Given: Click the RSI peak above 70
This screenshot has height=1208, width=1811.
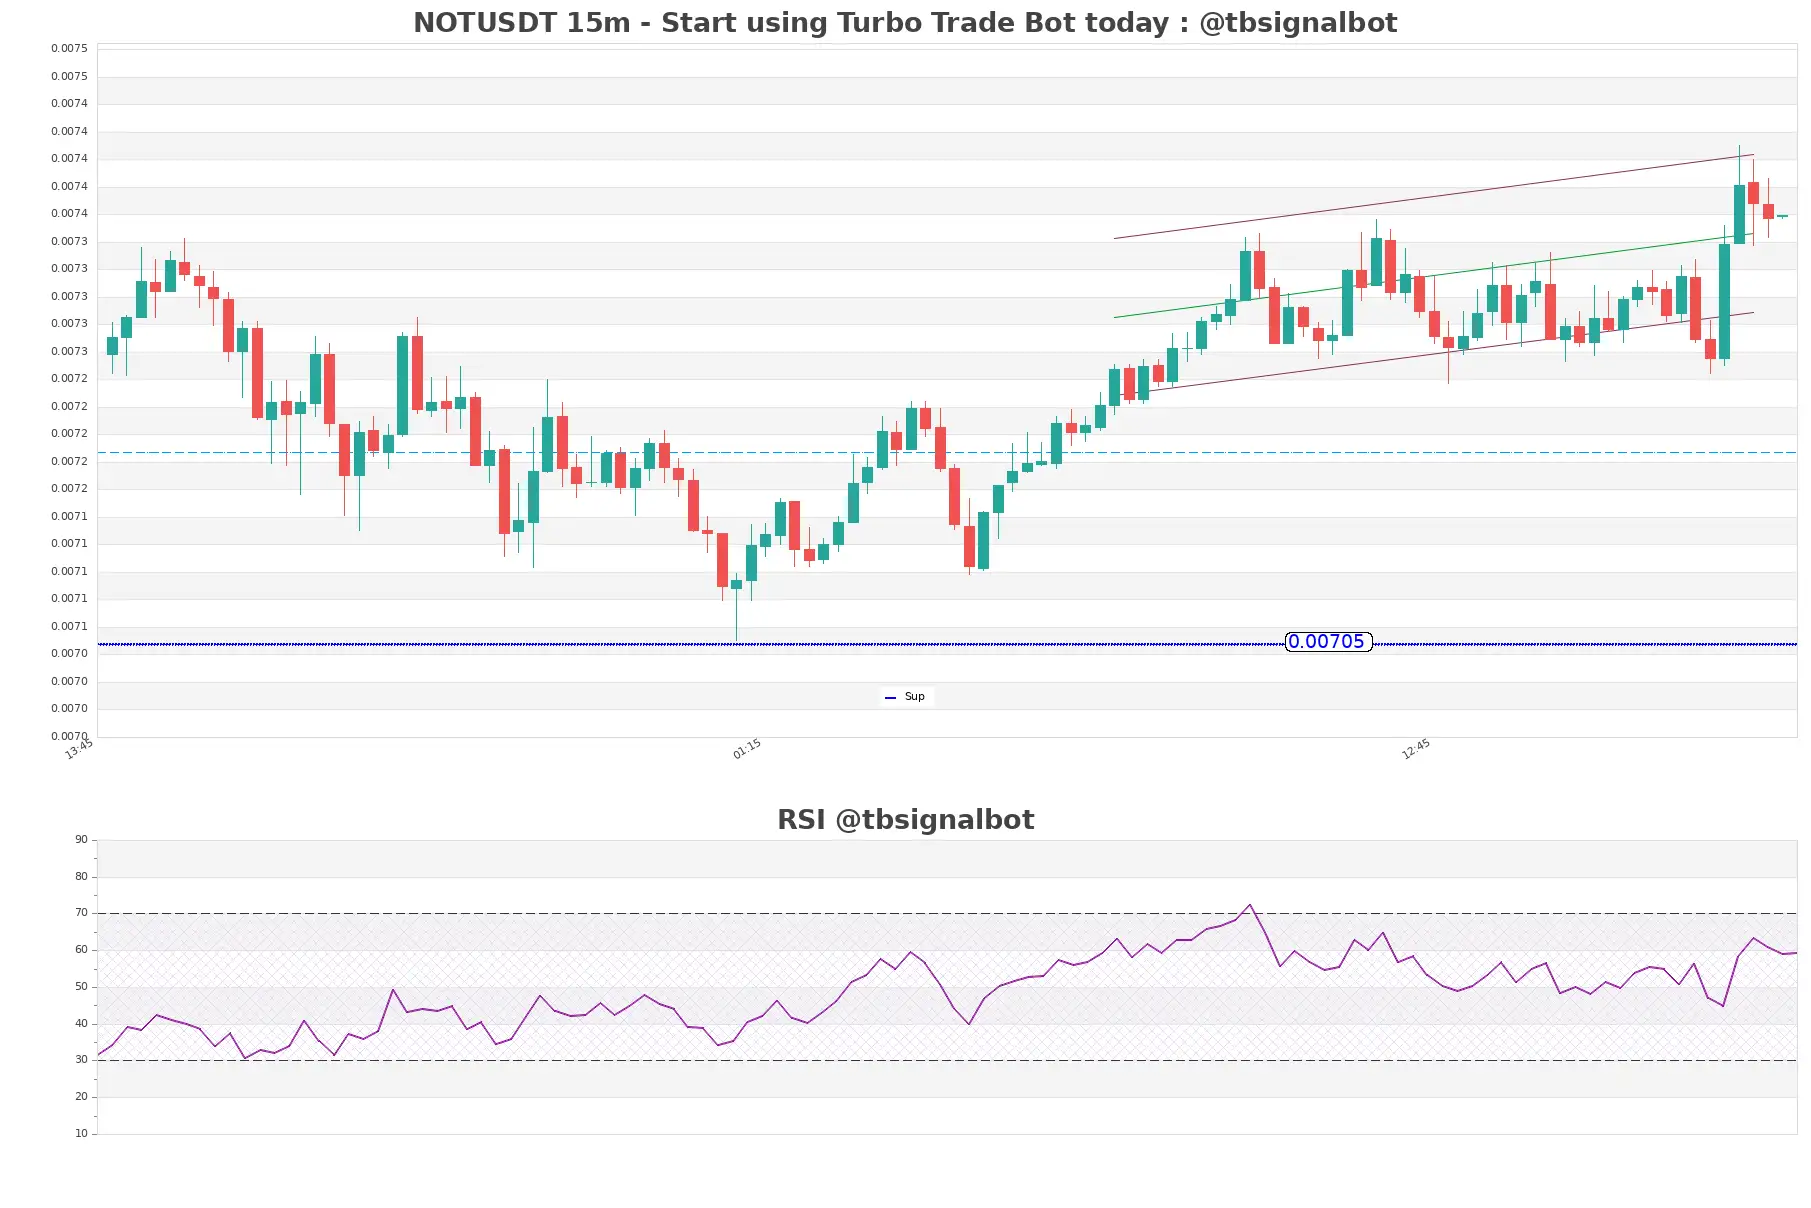Looking at the screenshot, I should pyautogui.click(x=1250, y=905).
